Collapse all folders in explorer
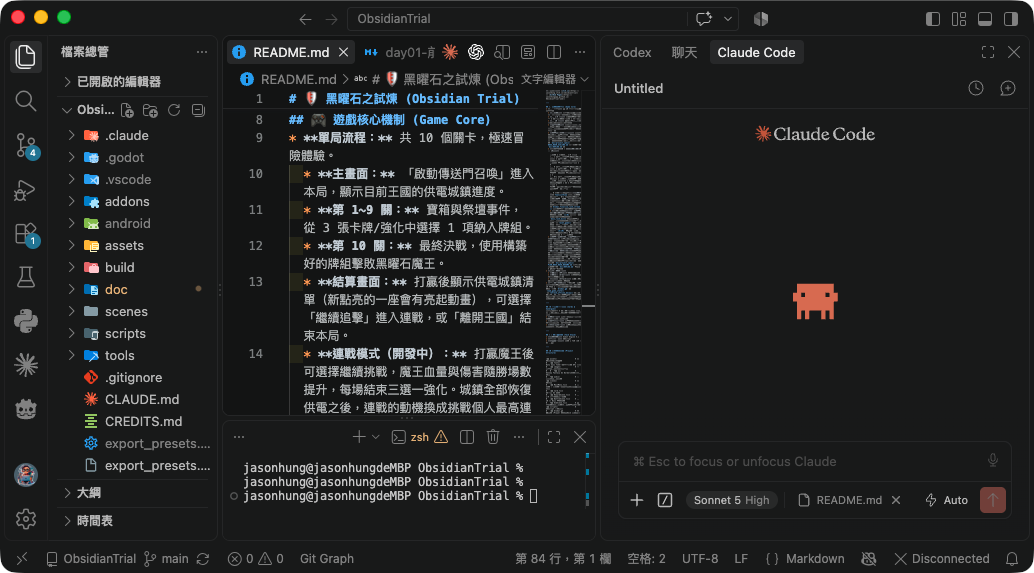 pos(198,110)
